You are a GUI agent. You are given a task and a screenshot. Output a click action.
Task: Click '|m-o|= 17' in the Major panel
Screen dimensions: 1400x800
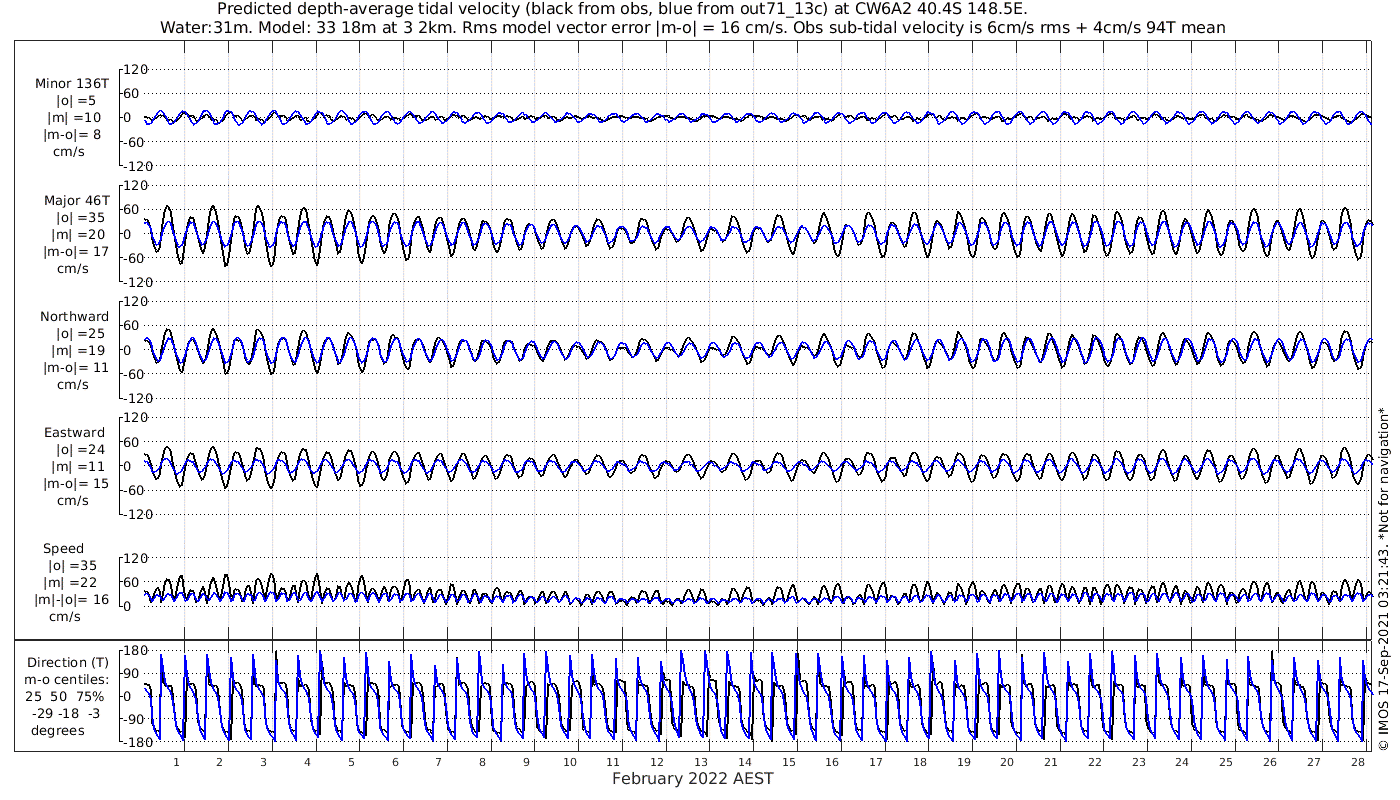click(76, 251)
